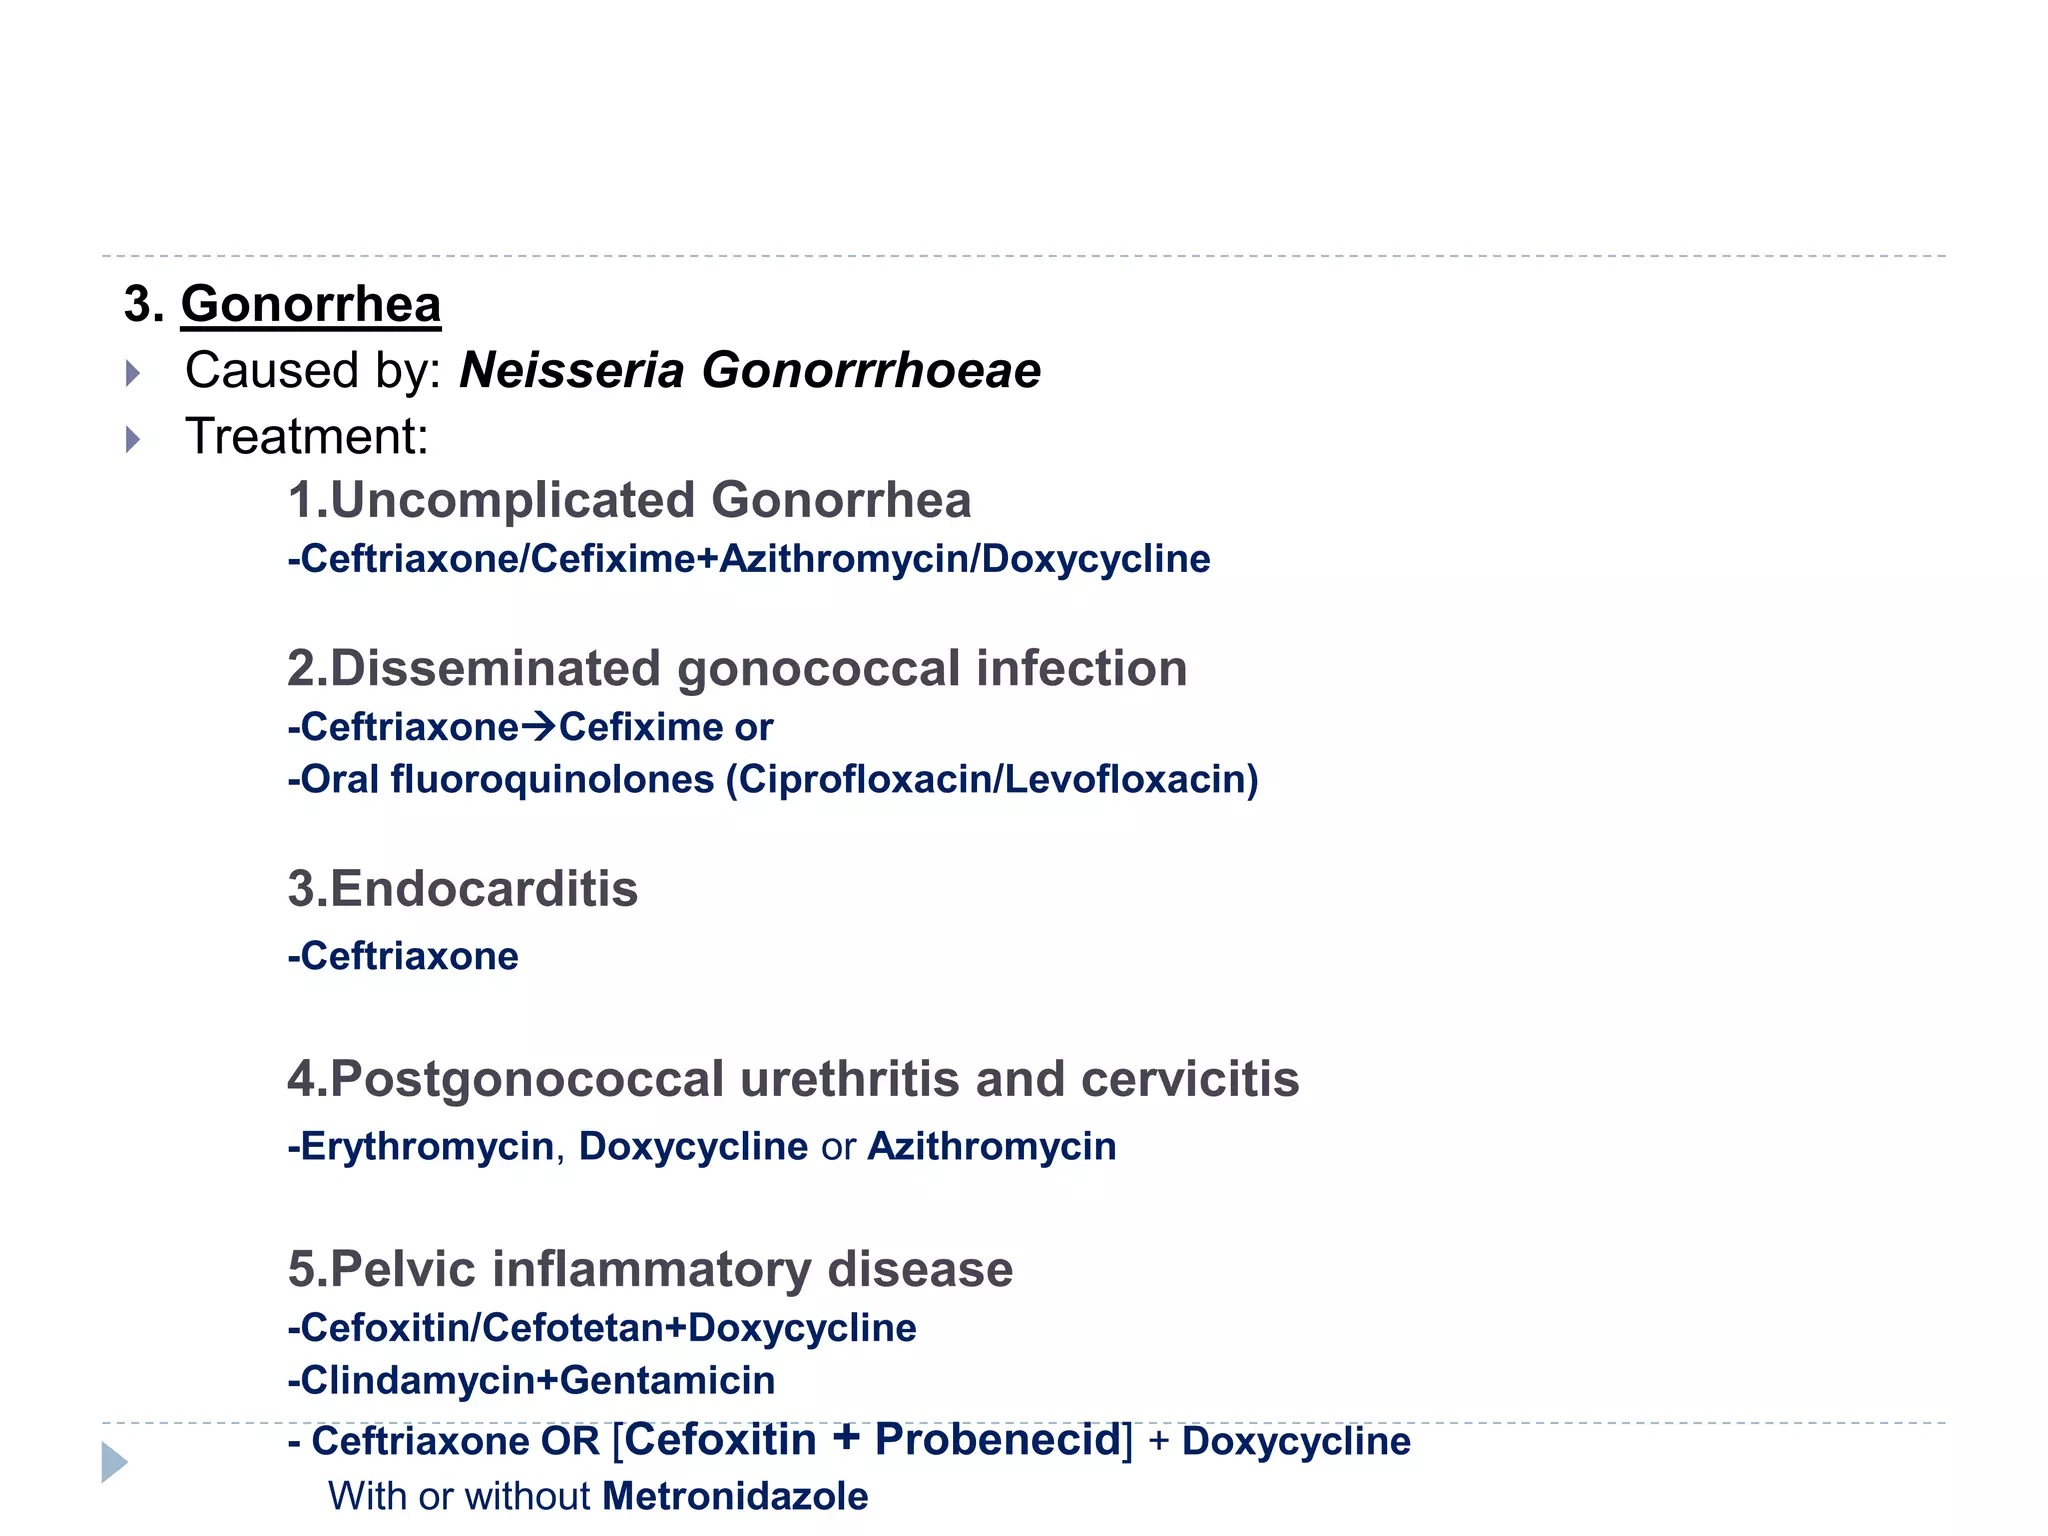Click the word Erythromycin

pos(427,1146)
